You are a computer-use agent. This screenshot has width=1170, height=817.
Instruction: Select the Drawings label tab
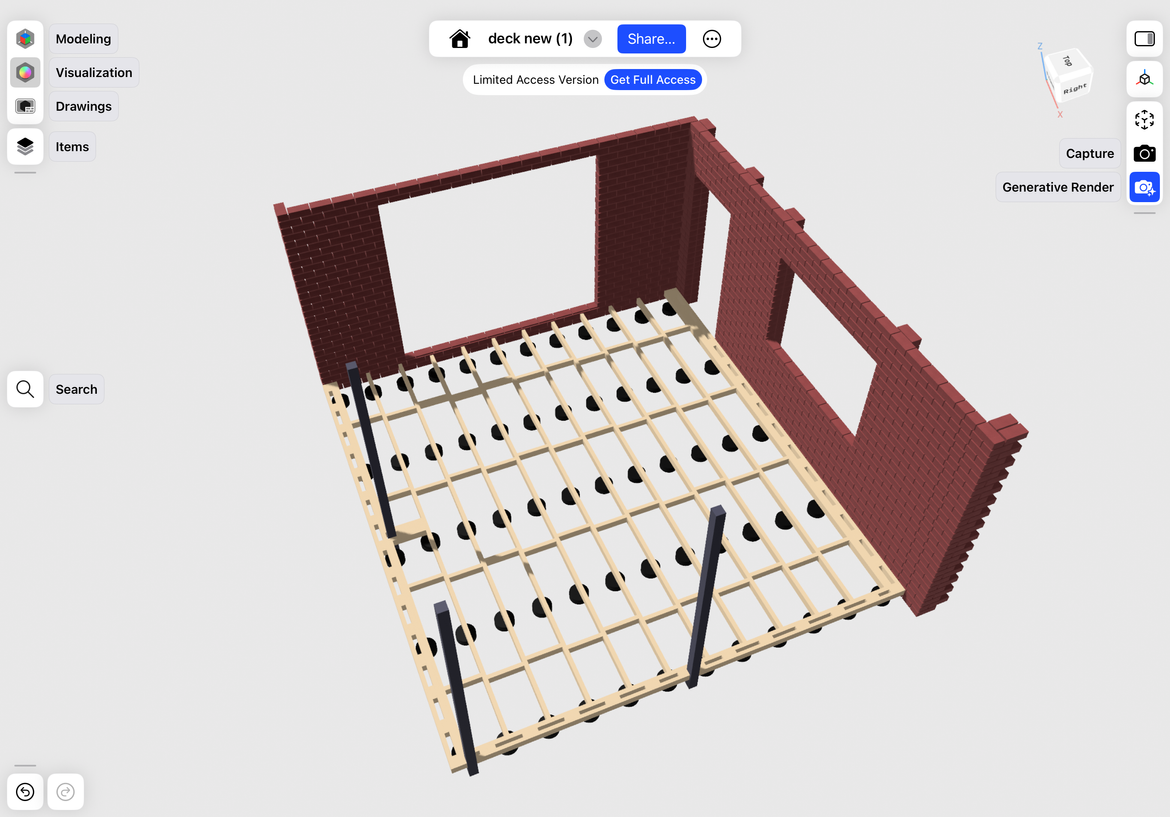pos(84,106)
